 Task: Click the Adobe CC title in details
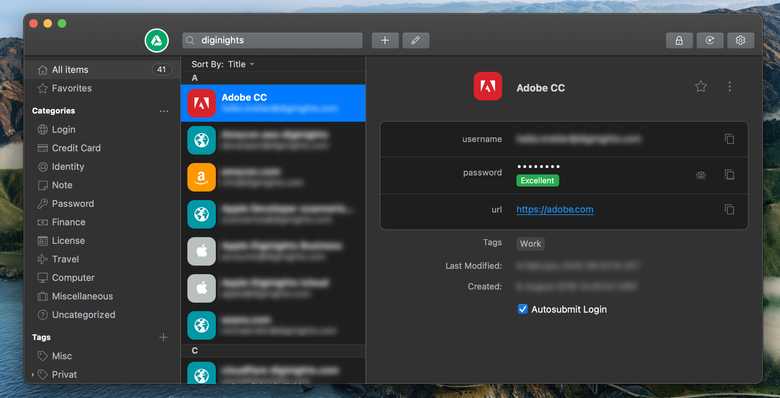click(541, 88)
